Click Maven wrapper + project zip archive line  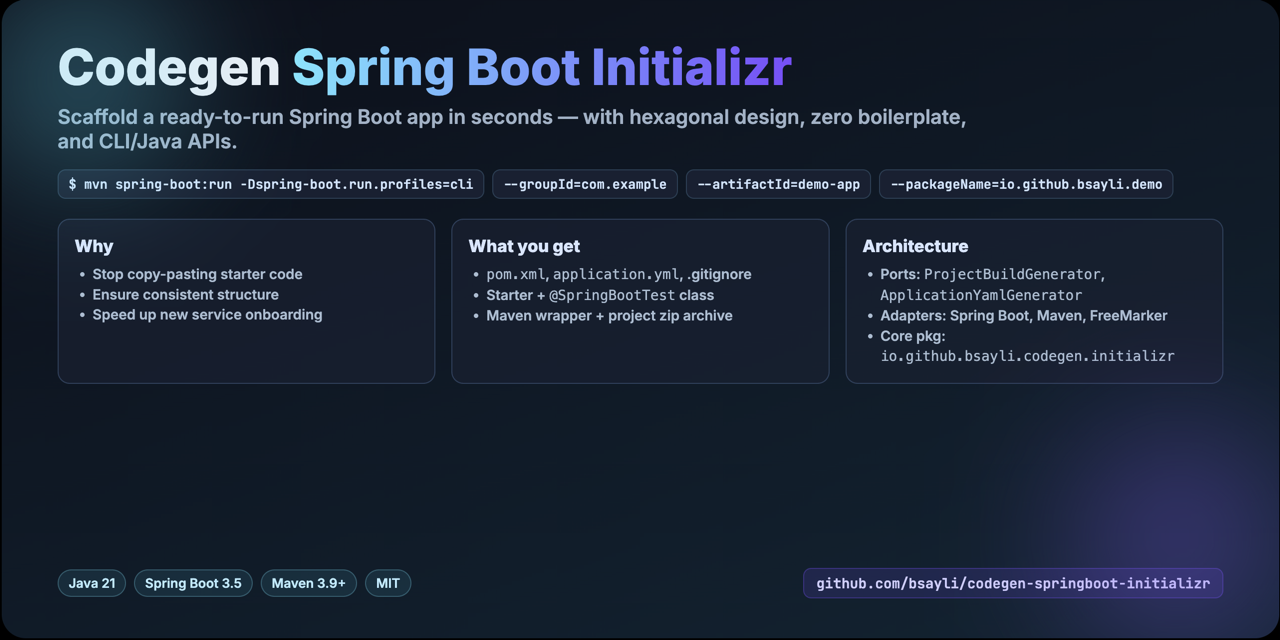pos(609,315)
